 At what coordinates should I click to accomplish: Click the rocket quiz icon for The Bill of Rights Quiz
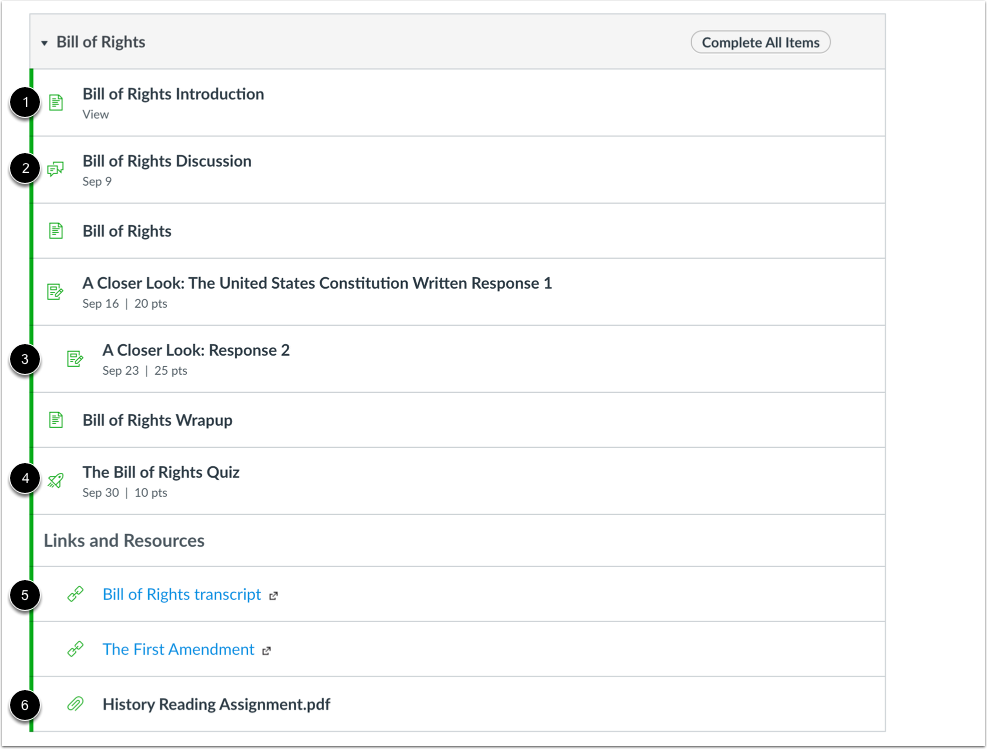tap(55, 480)
